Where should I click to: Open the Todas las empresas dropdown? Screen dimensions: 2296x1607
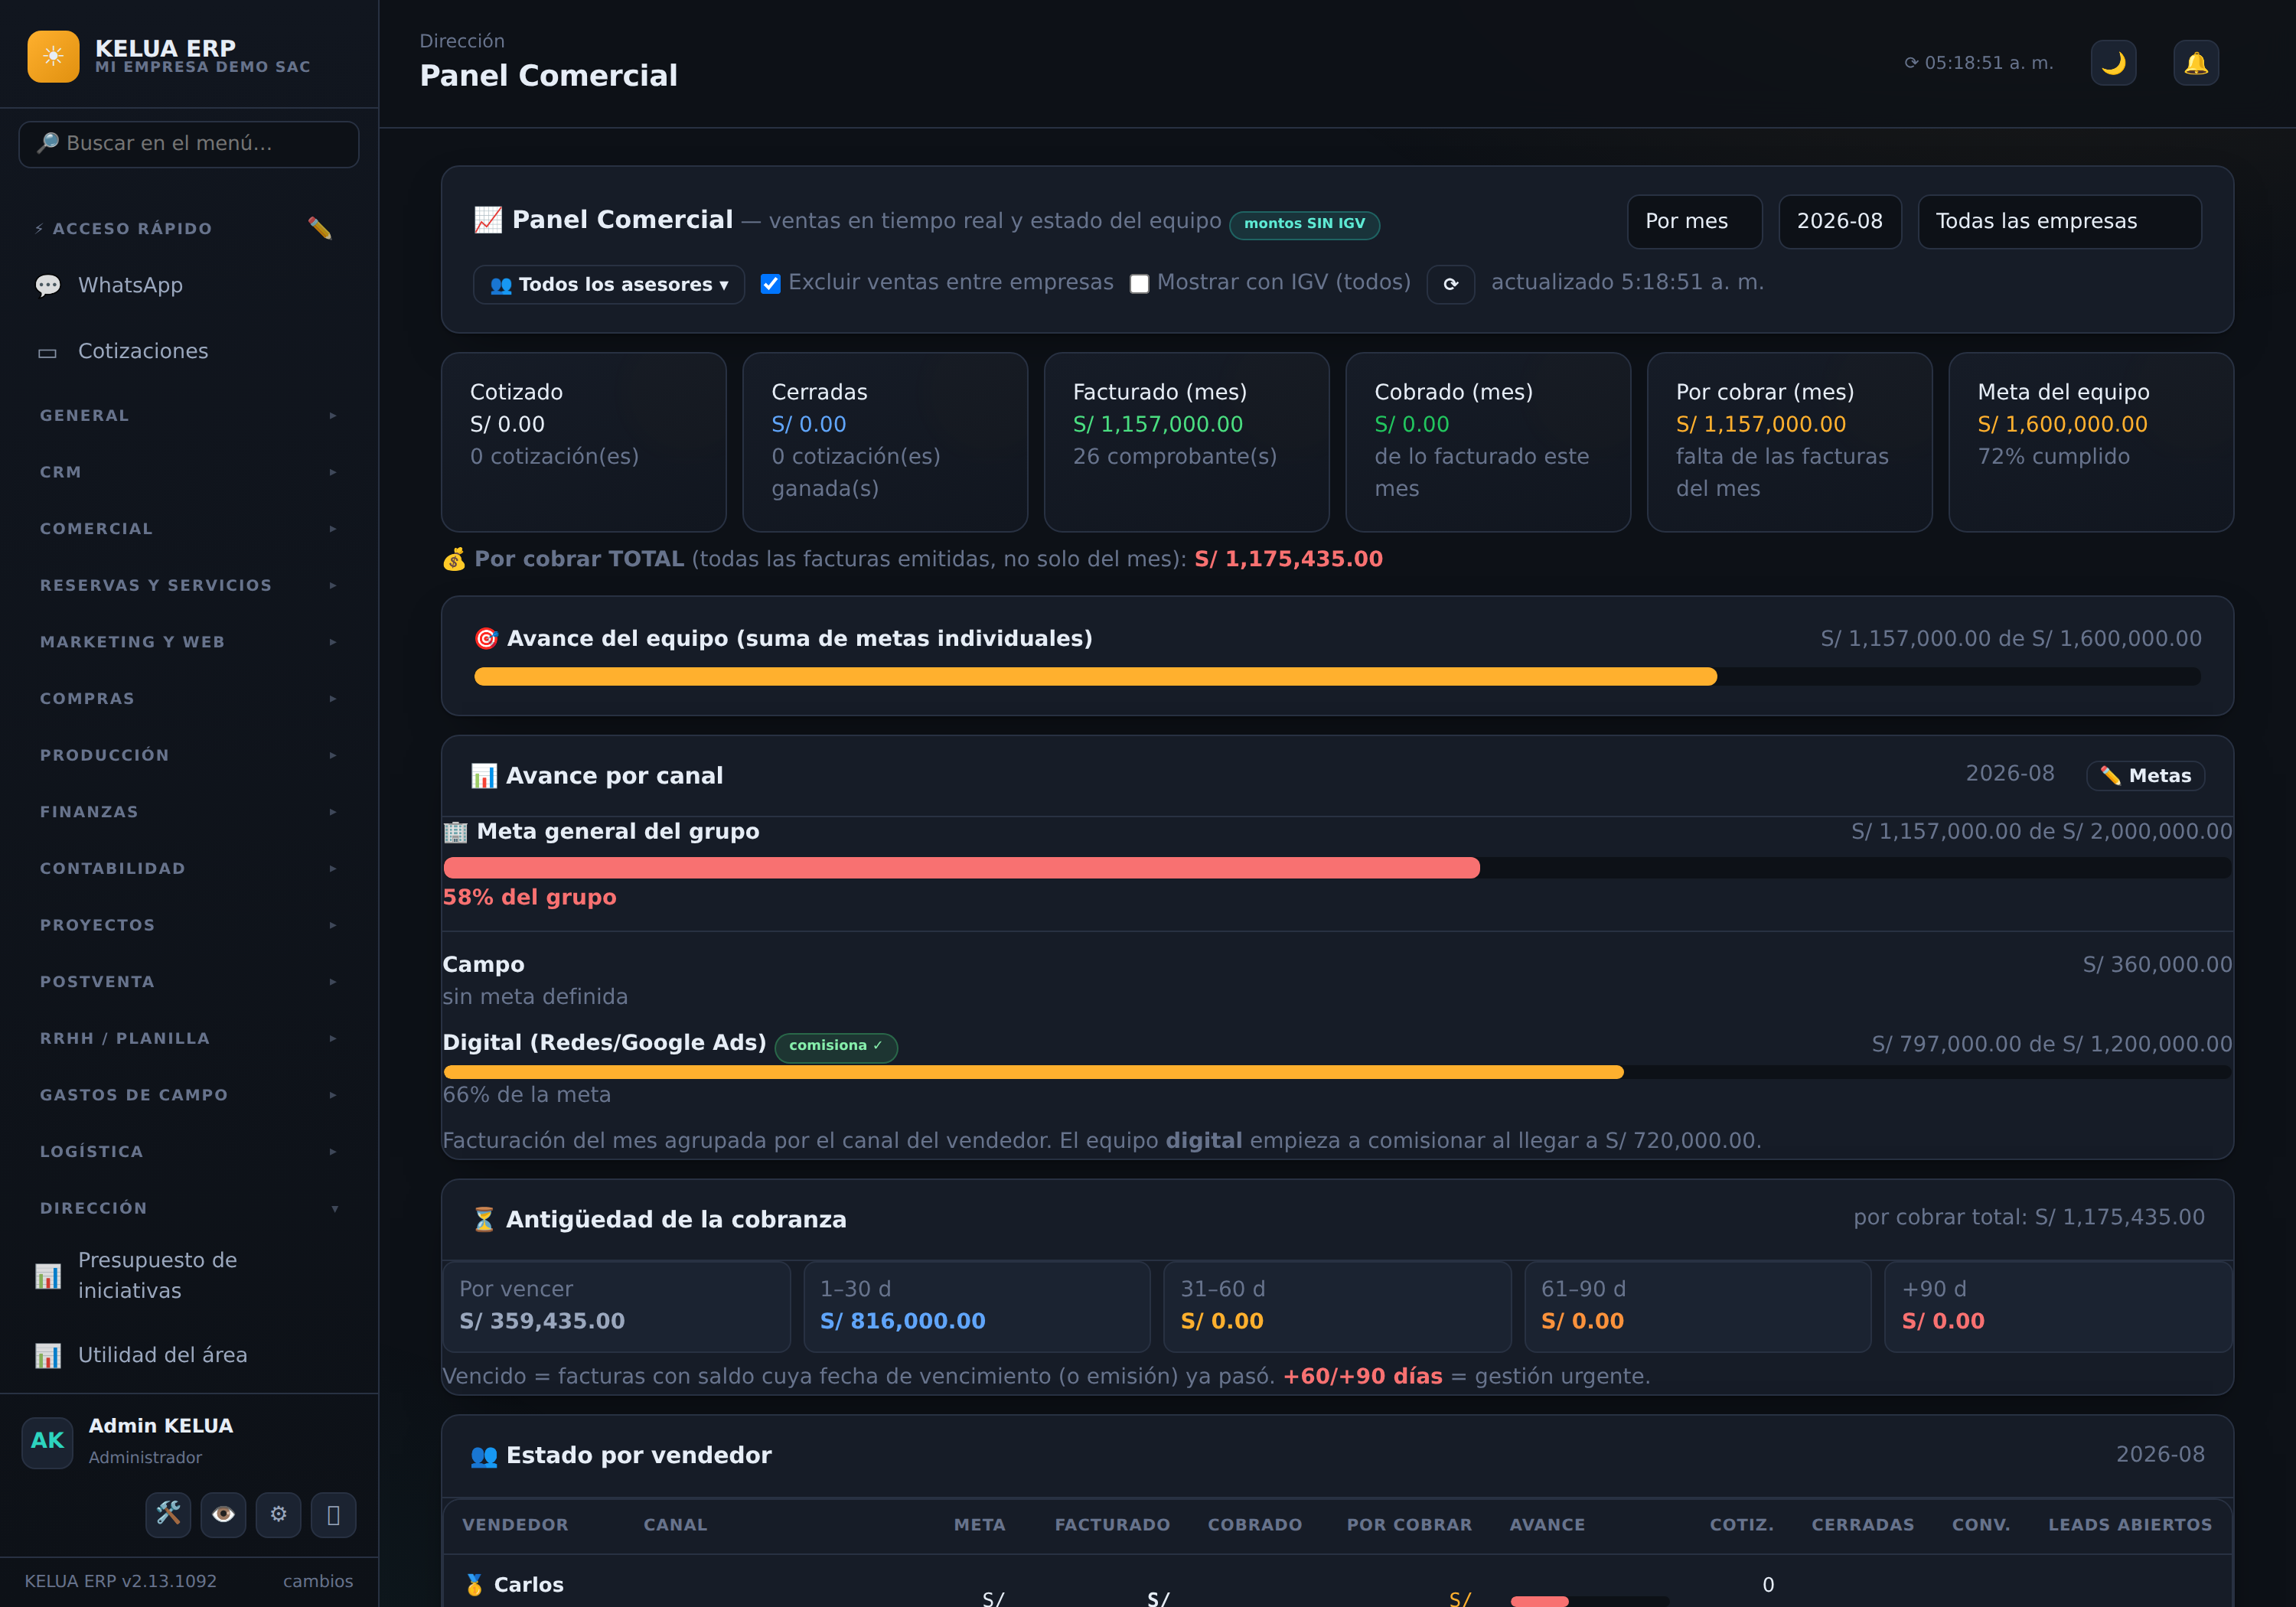(x=2059, y=221)
